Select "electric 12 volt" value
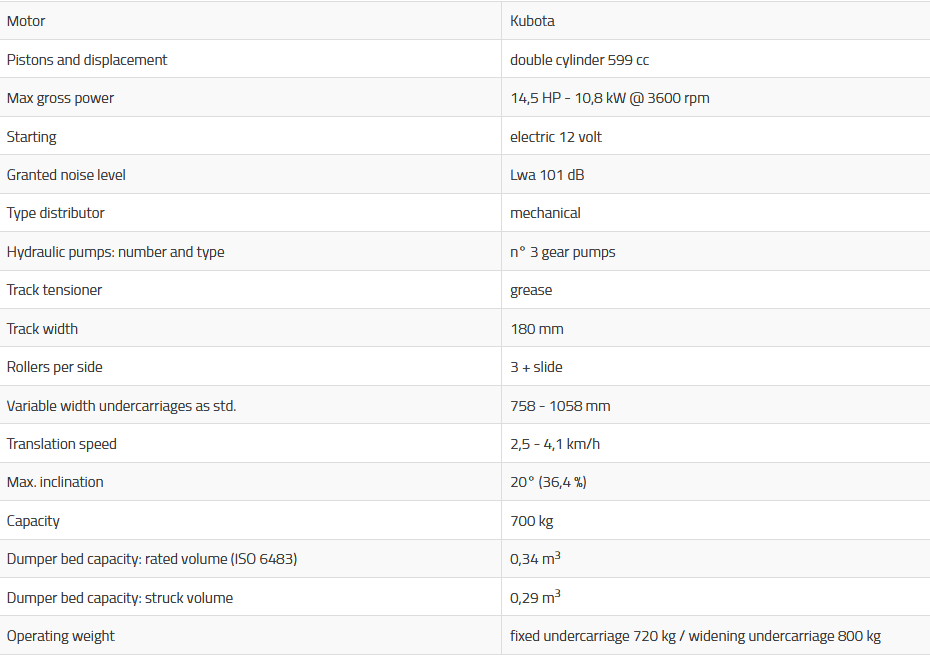Viewport: 930px width, 655px height. pos(556,137)
